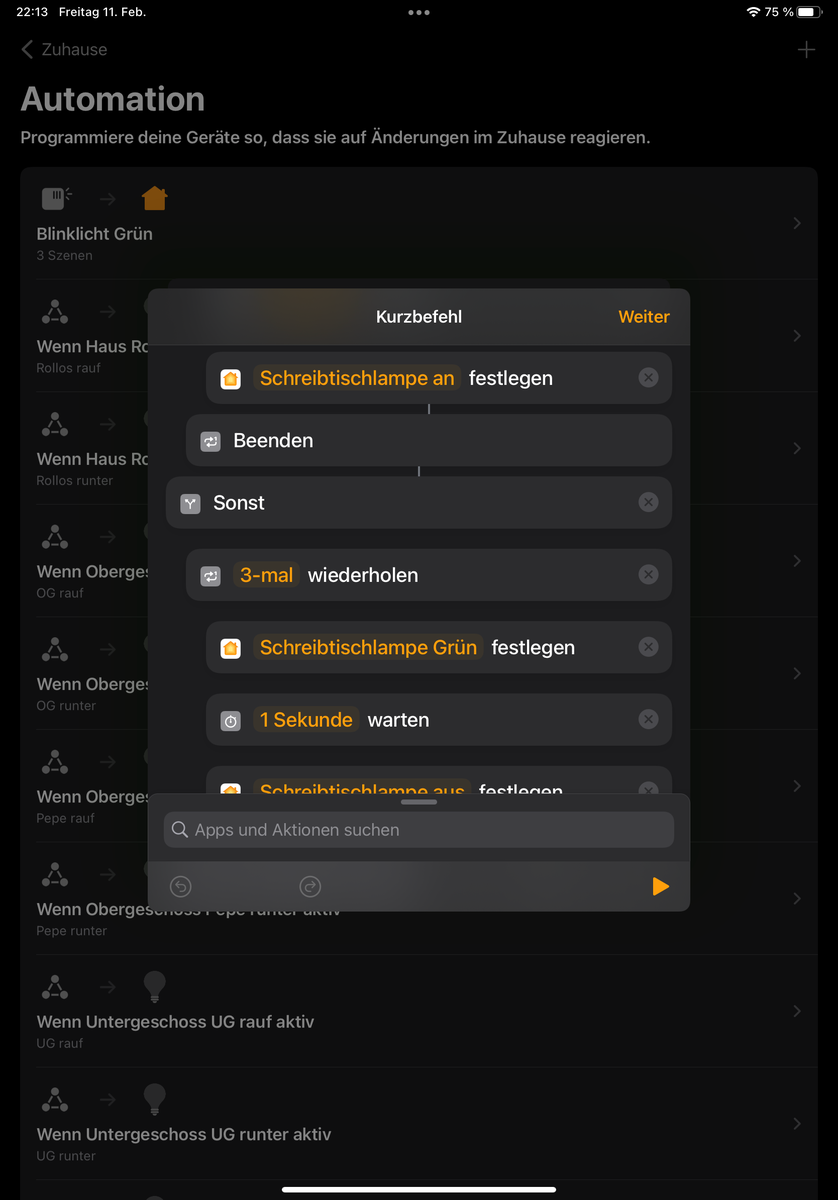Remove the 3-mal wiederholen action
Viewport: 838px width, 1200px height.
(649, 575)
